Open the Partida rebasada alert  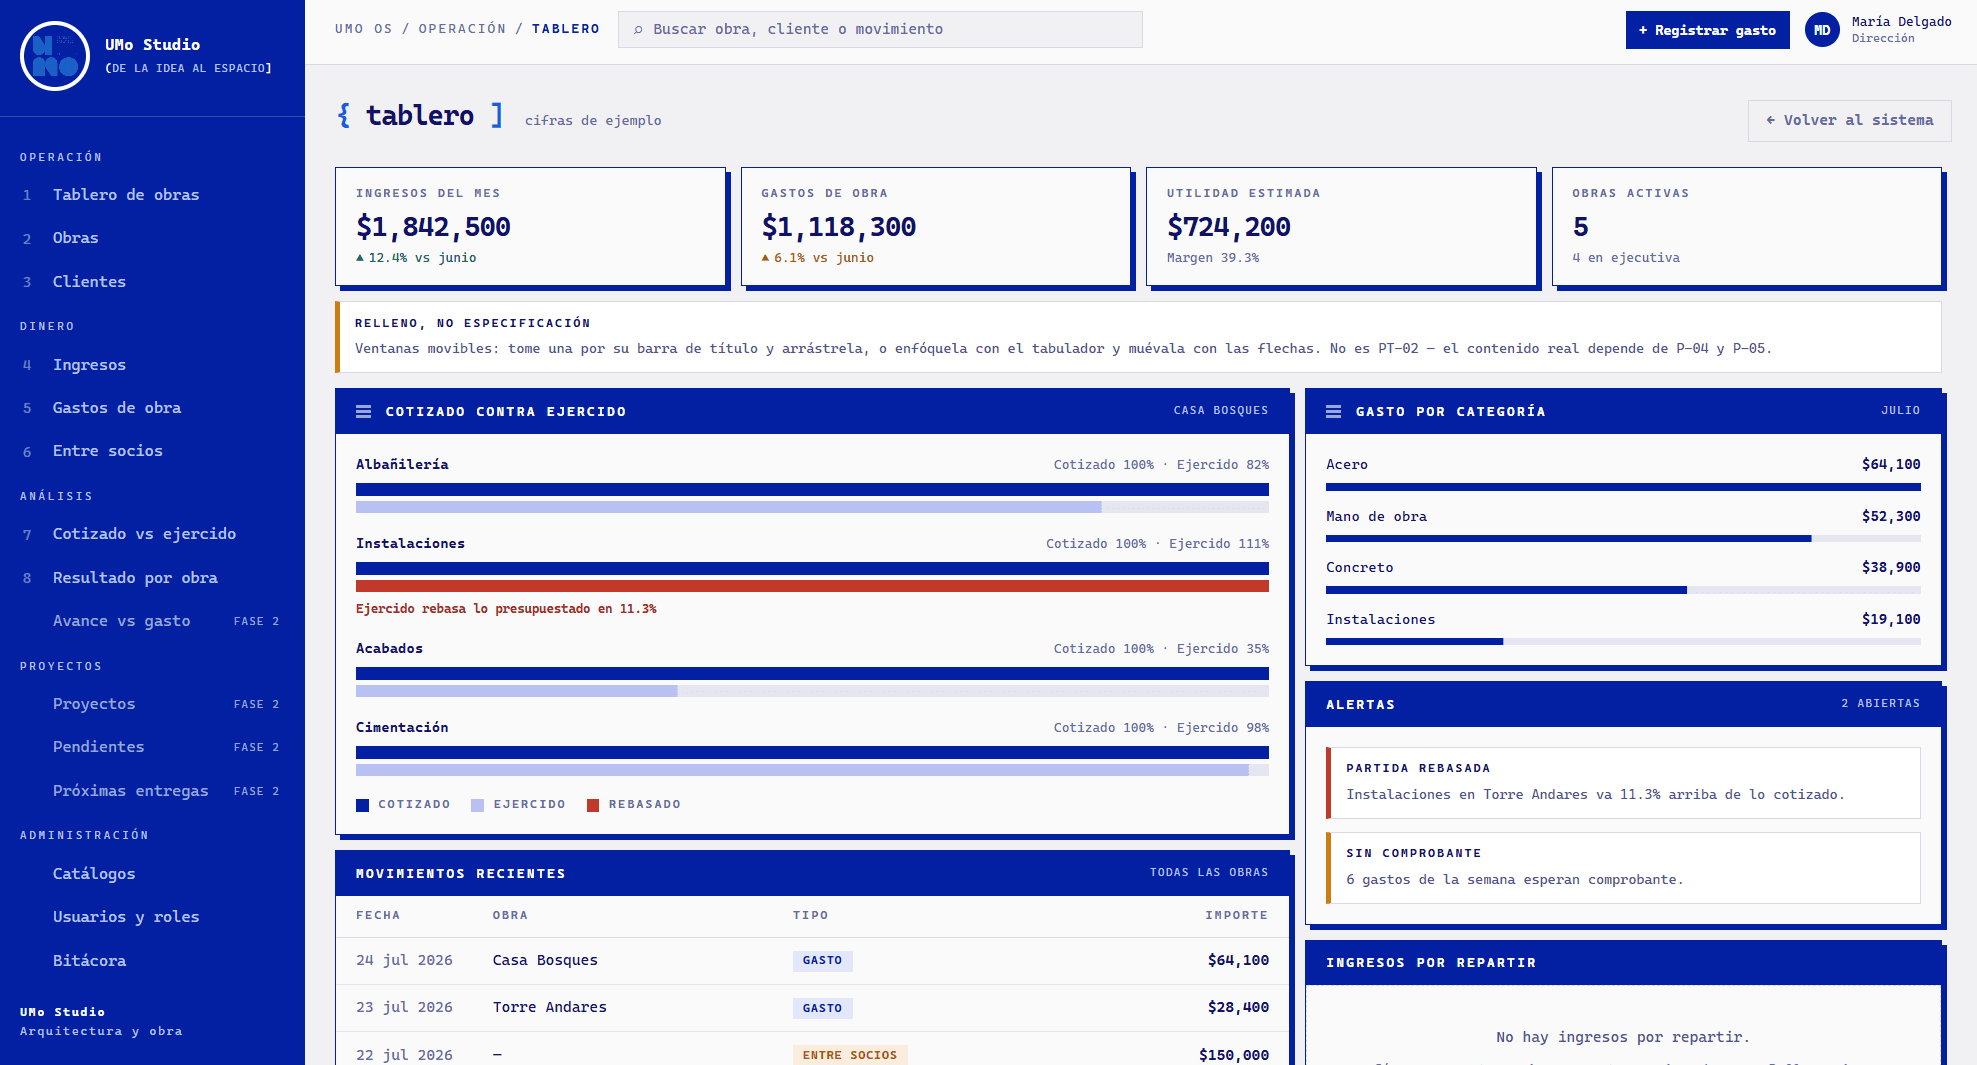(x=1623, y=783)
